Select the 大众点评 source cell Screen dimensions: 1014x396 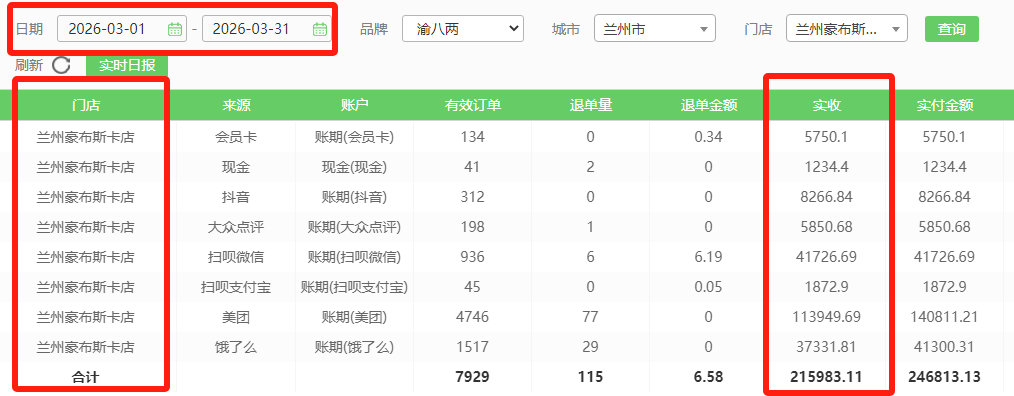click(236, 227)
